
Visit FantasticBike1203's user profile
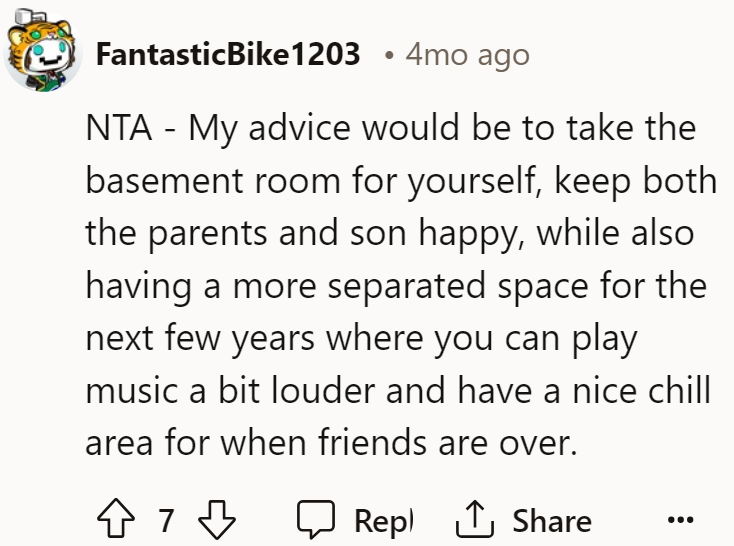[x=228, y=54]
